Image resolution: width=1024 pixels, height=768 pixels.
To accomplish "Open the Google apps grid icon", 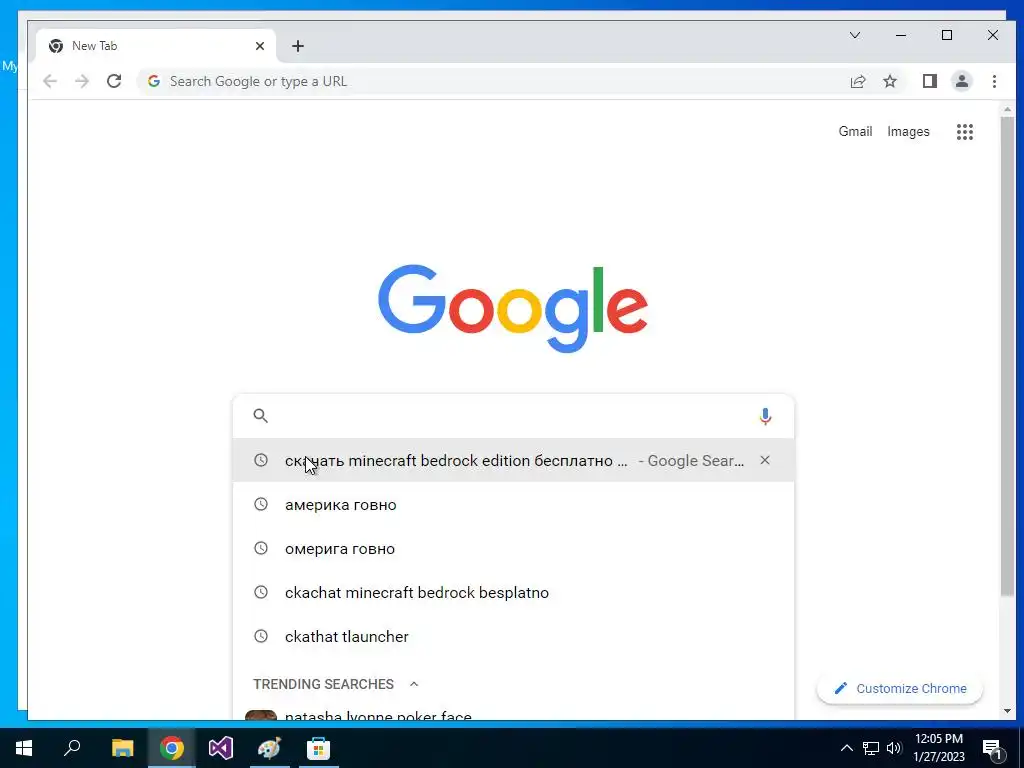I will click(965, 132).
